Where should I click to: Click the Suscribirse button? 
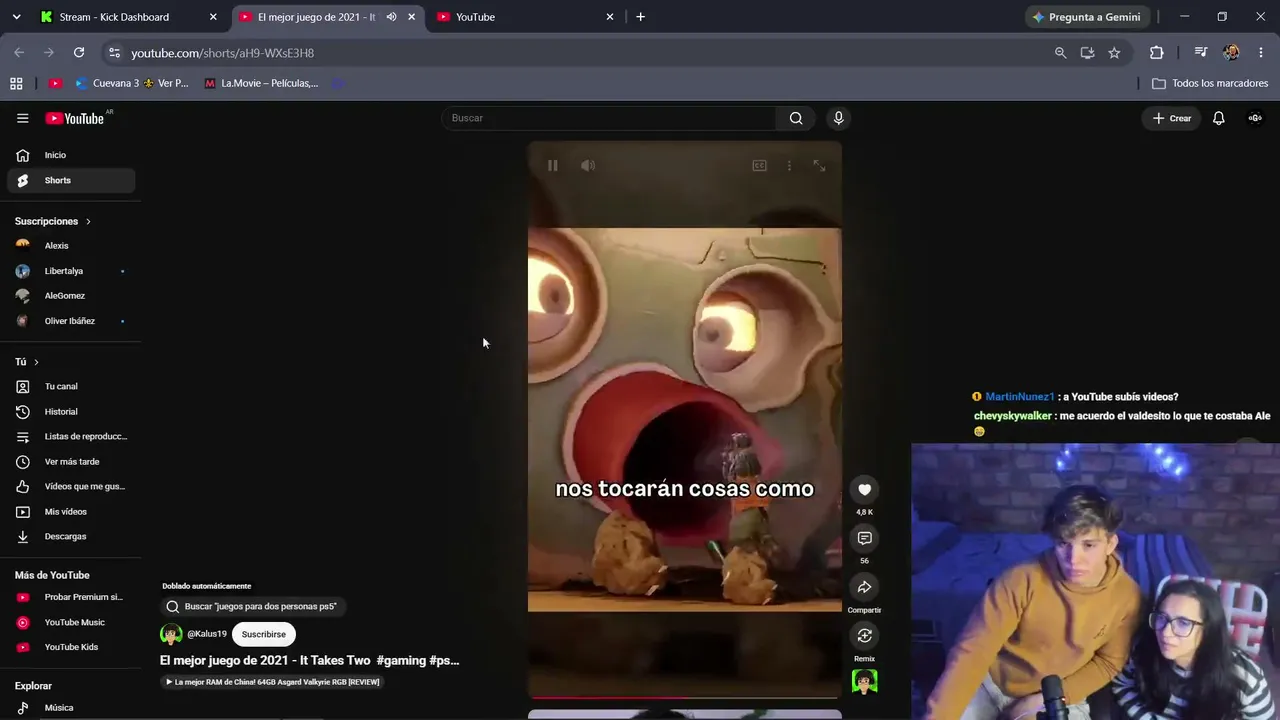[263, 634]
